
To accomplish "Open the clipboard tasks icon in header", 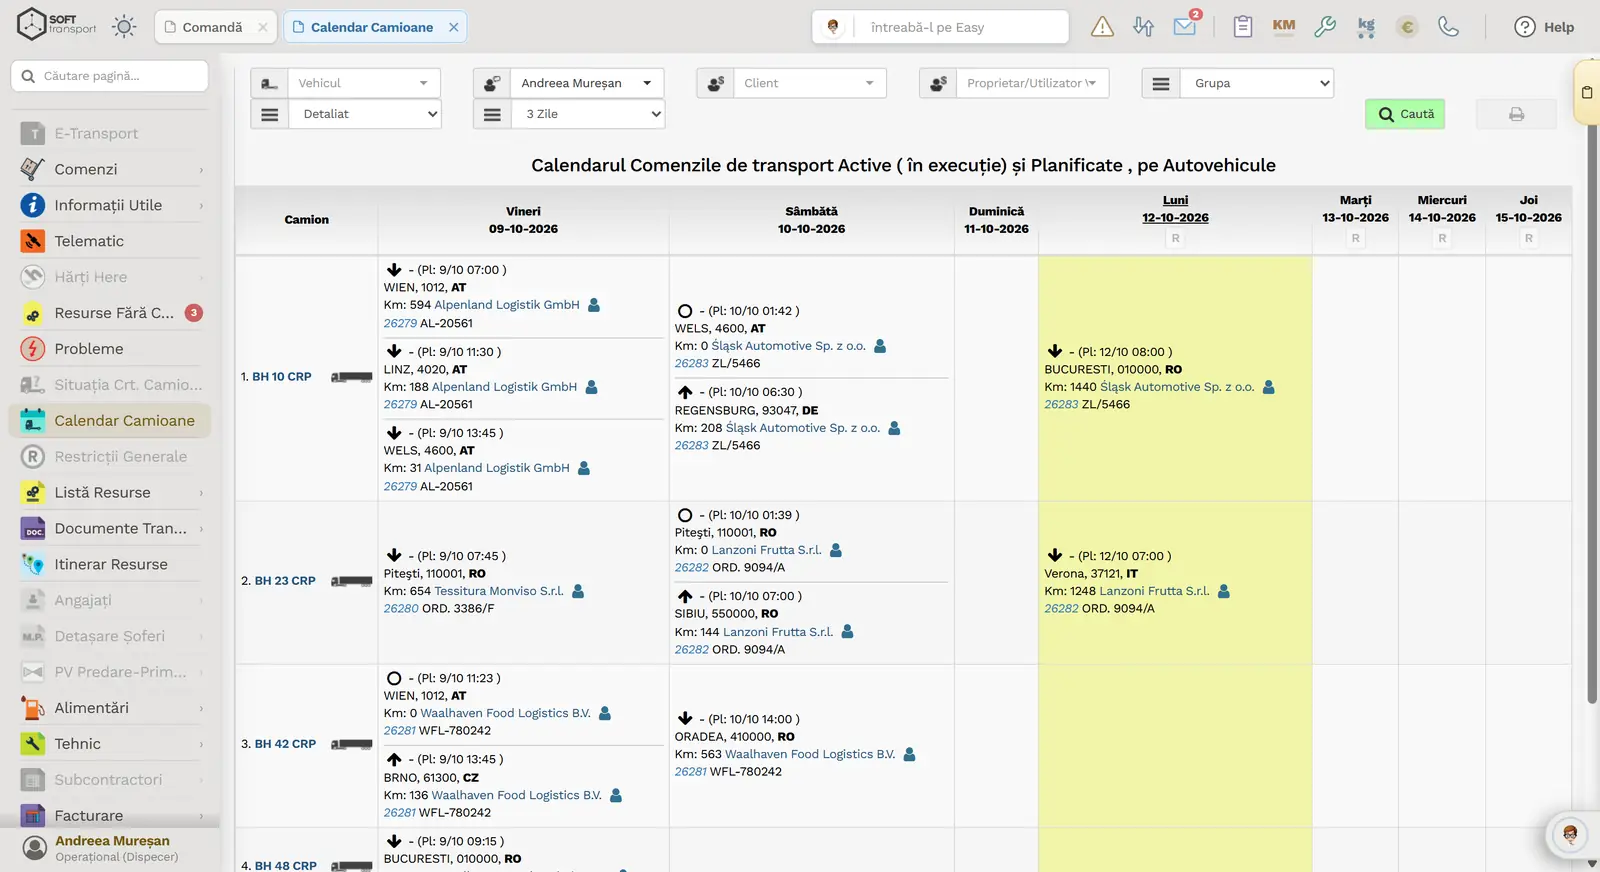I will [1243, 27].
